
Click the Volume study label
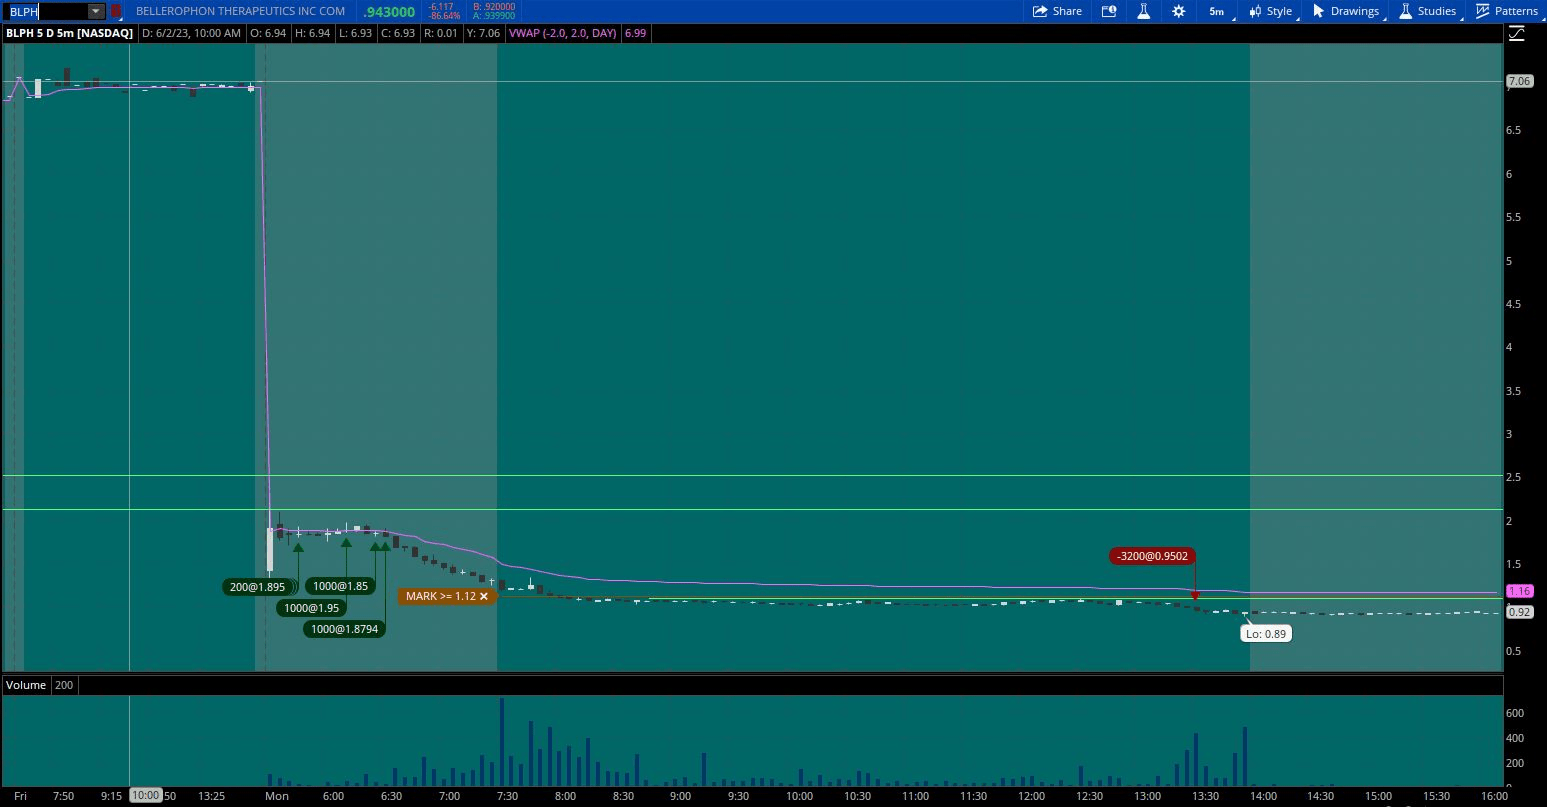pyautogui.click(x=26, y=685)
